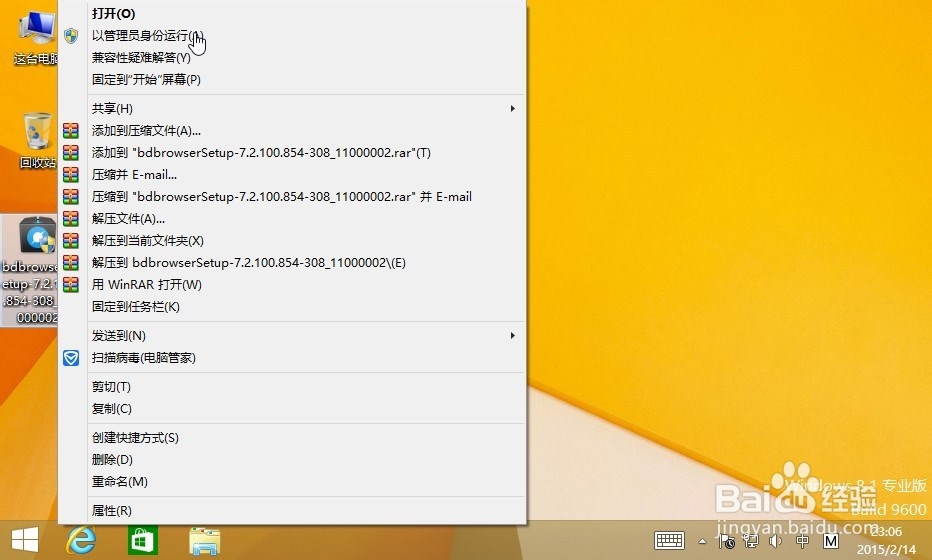Select 解压到当前文件夹(X) entry

[292, 241]
